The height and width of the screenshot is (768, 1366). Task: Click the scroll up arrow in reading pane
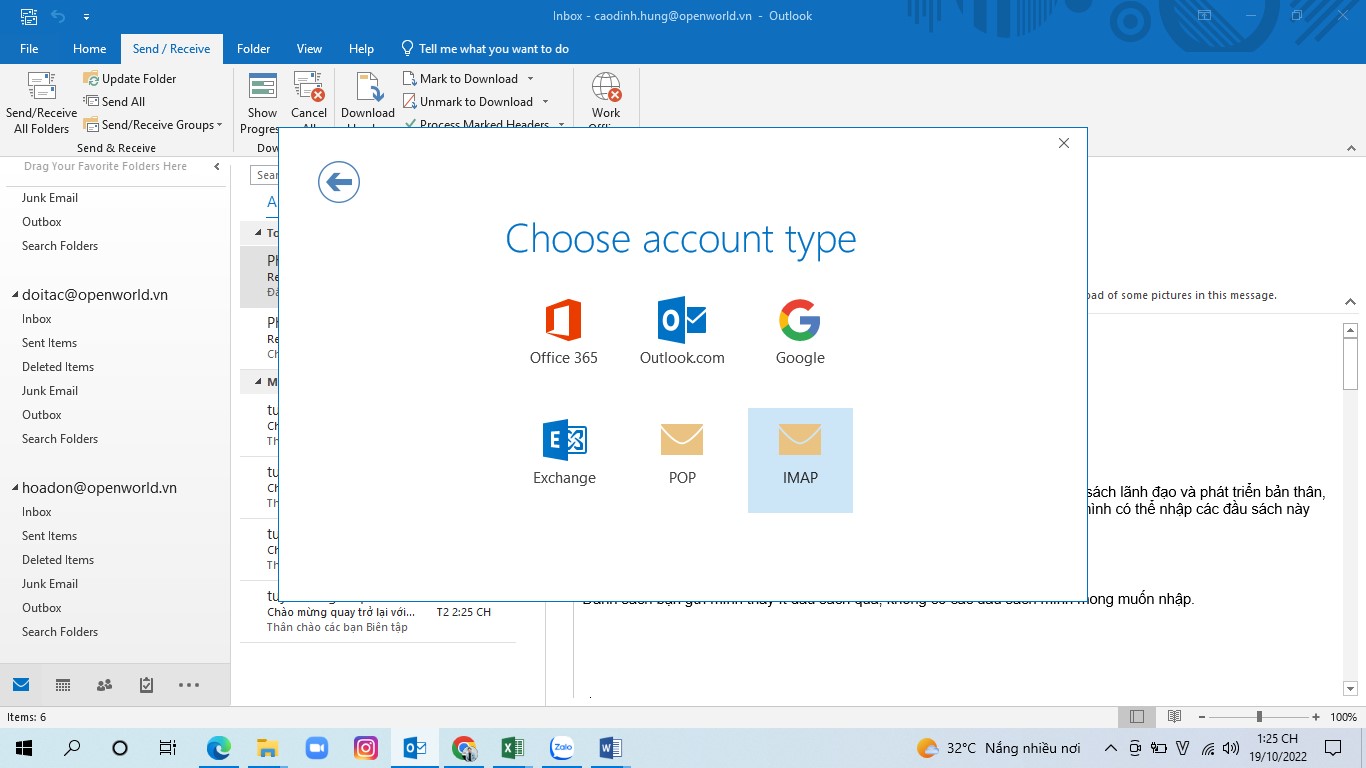coord(1350,330)
